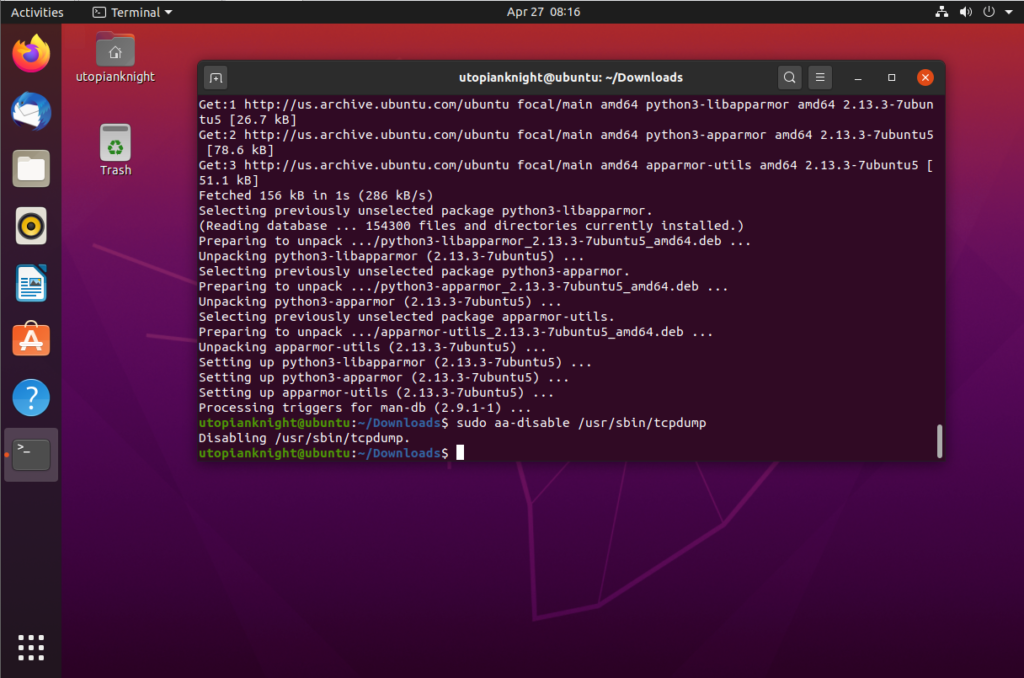
Task: Show the applications grid
Action: pos(30,648)
